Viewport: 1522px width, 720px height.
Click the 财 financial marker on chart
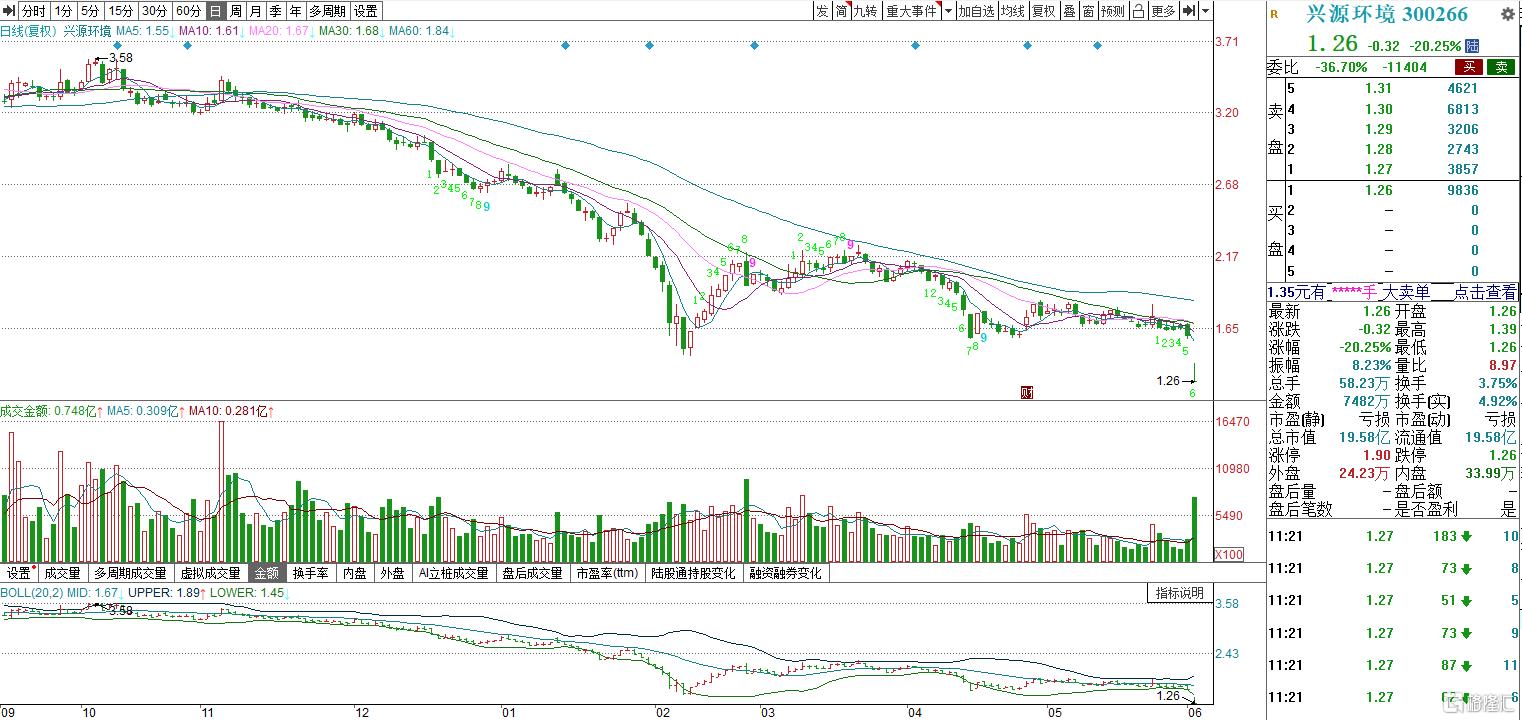(x=1025, y=392)
